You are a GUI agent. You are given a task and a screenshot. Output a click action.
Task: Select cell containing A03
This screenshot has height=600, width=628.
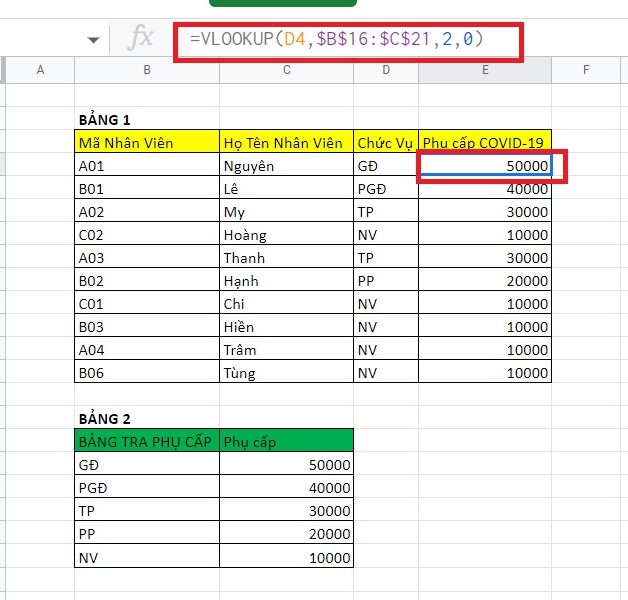click(147, 257)
